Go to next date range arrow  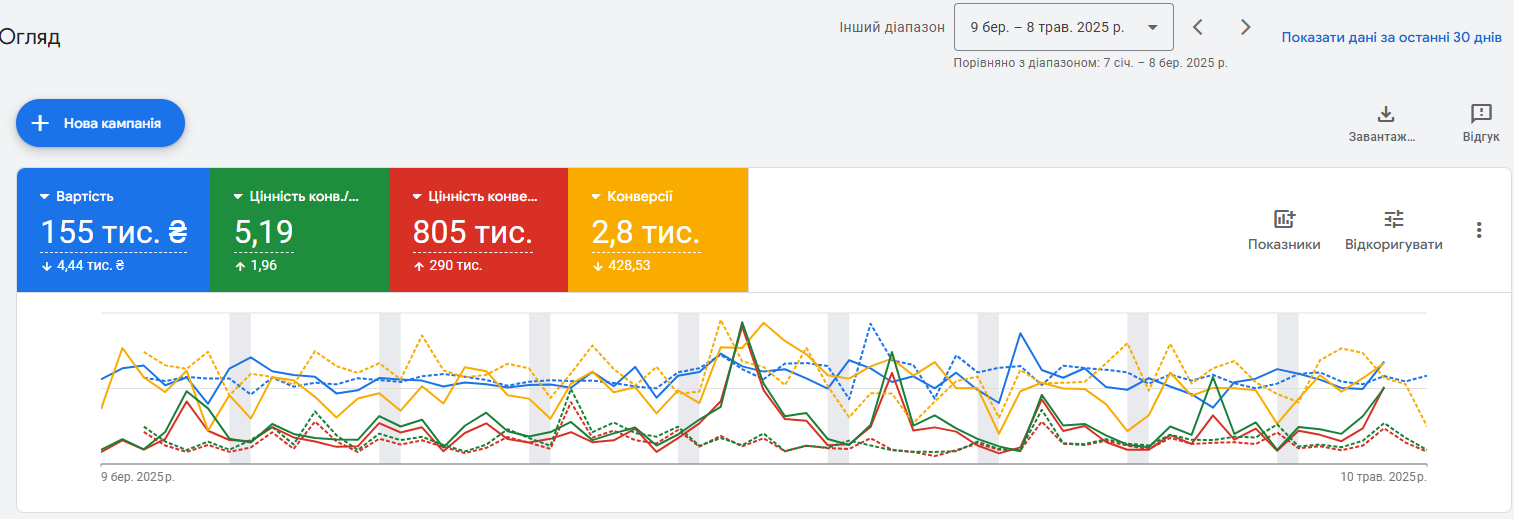[1245, 27]
